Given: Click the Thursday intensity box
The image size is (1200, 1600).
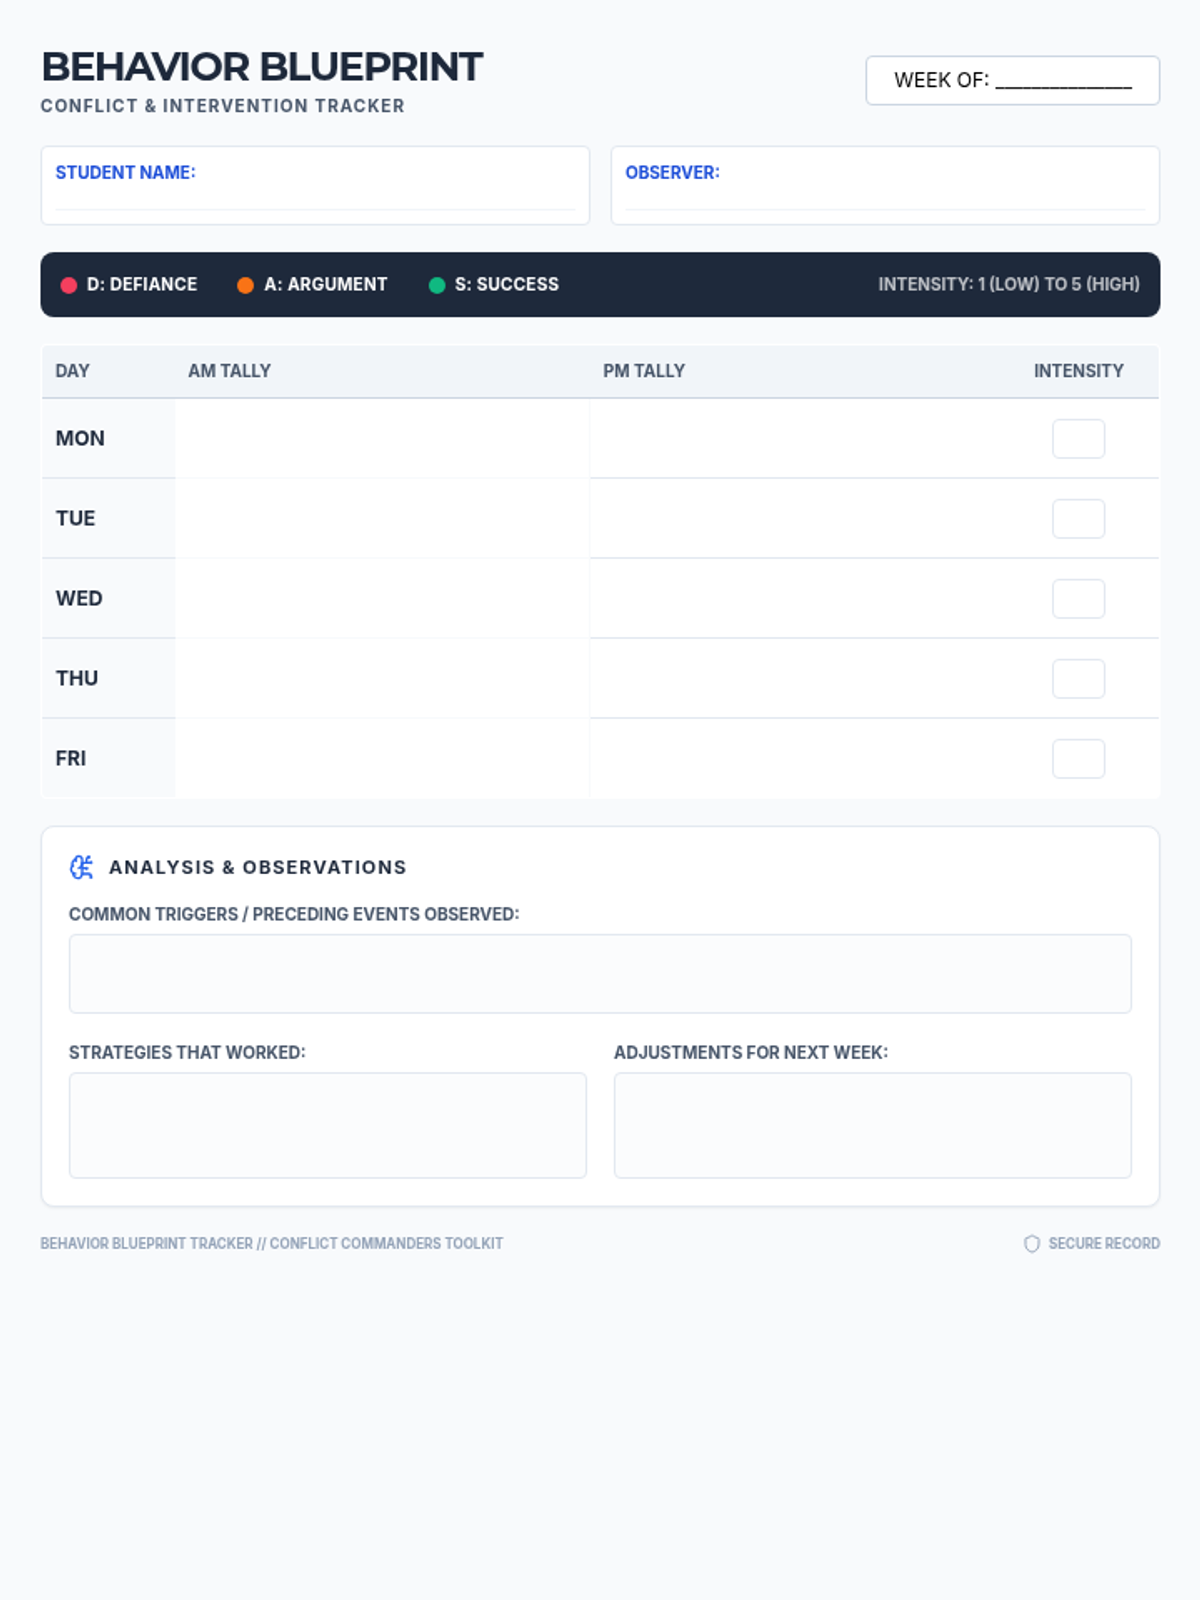Looking at the screenshot, I should 1078,679.
